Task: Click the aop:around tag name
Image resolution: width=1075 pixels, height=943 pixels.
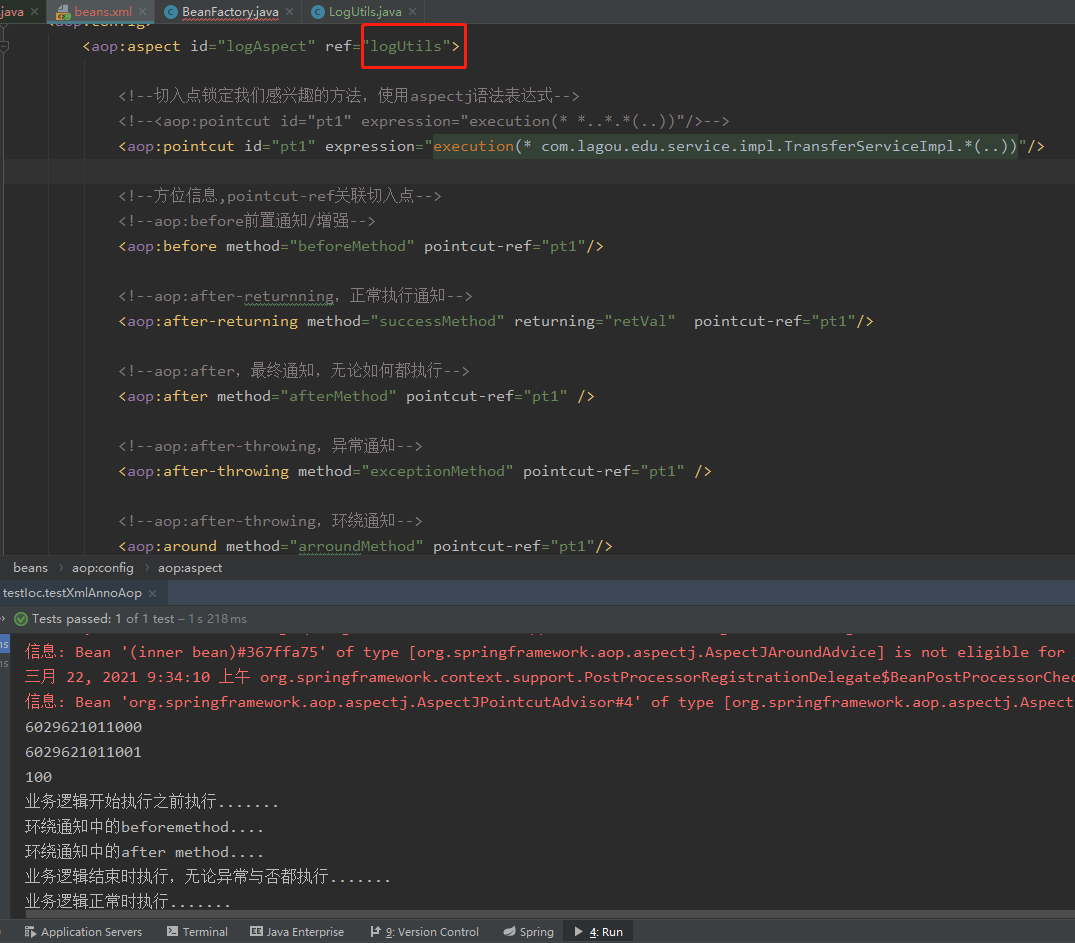Action: pos(172,547)
